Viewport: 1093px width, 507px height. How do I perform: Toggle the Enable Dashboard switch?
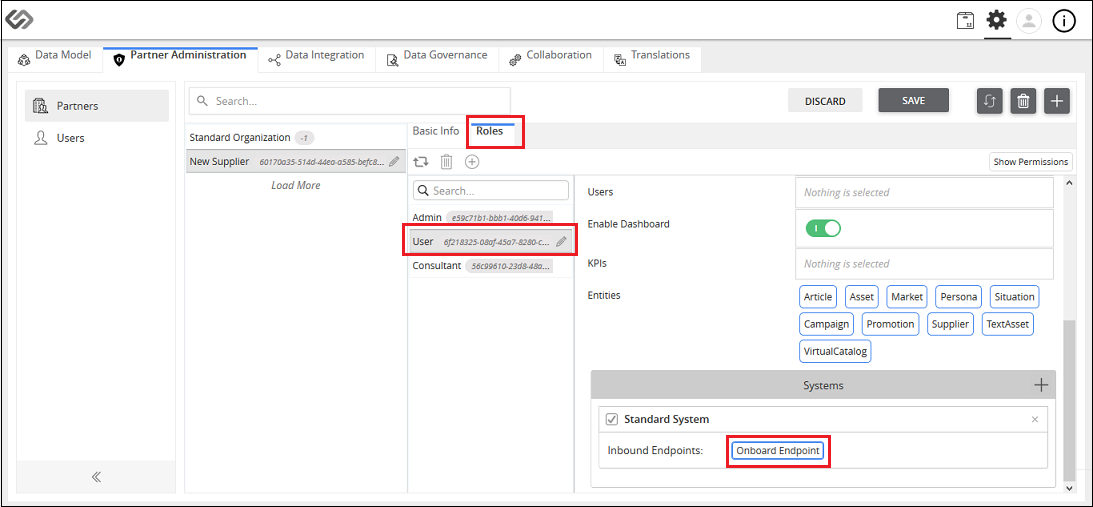click(823, 228)
